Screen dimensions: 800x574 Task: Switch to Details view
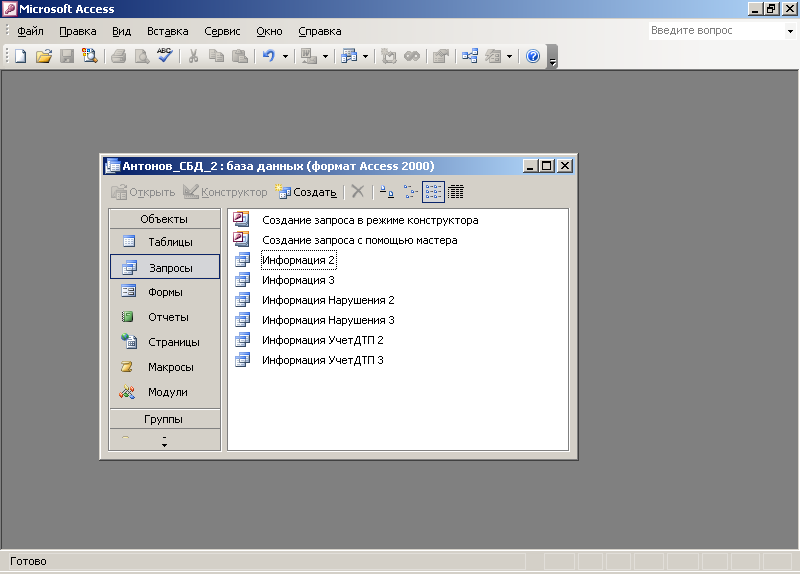click(x=456, y=192)
